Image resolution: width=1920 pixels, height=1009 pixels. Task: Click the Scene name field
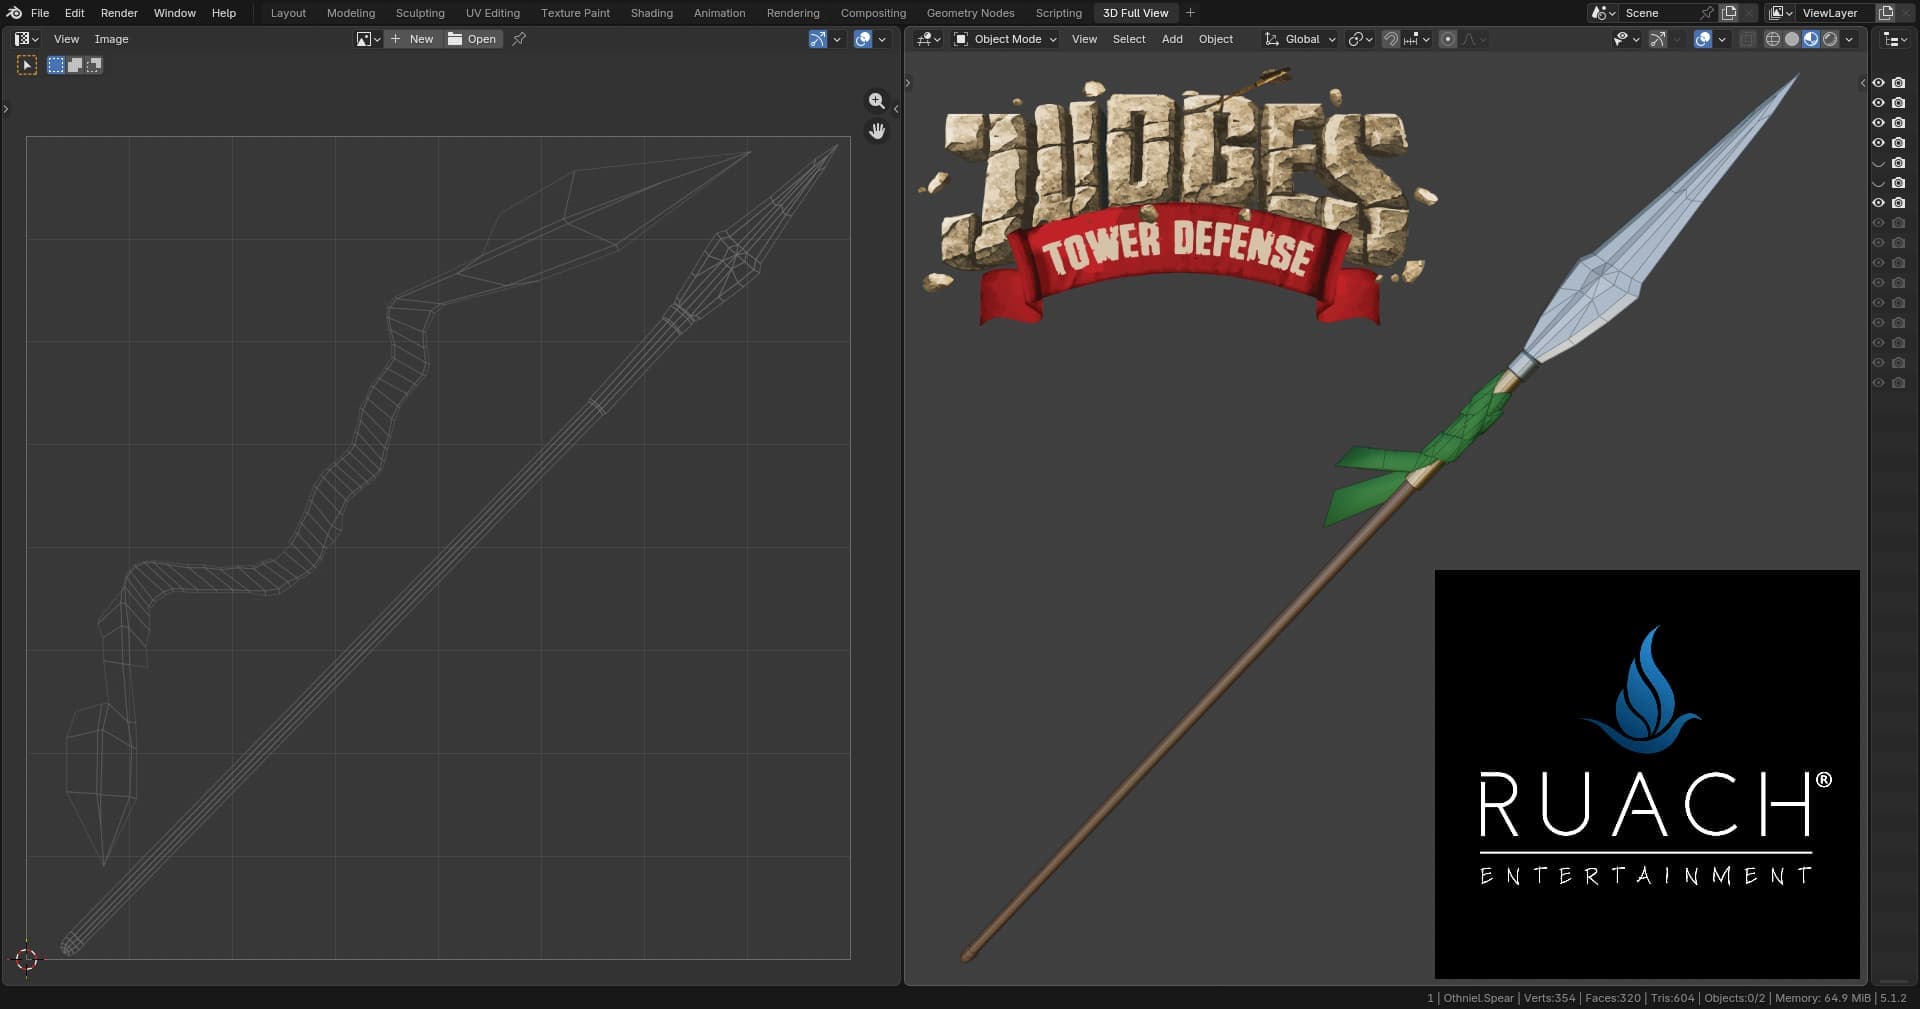tap(1659, 13)
